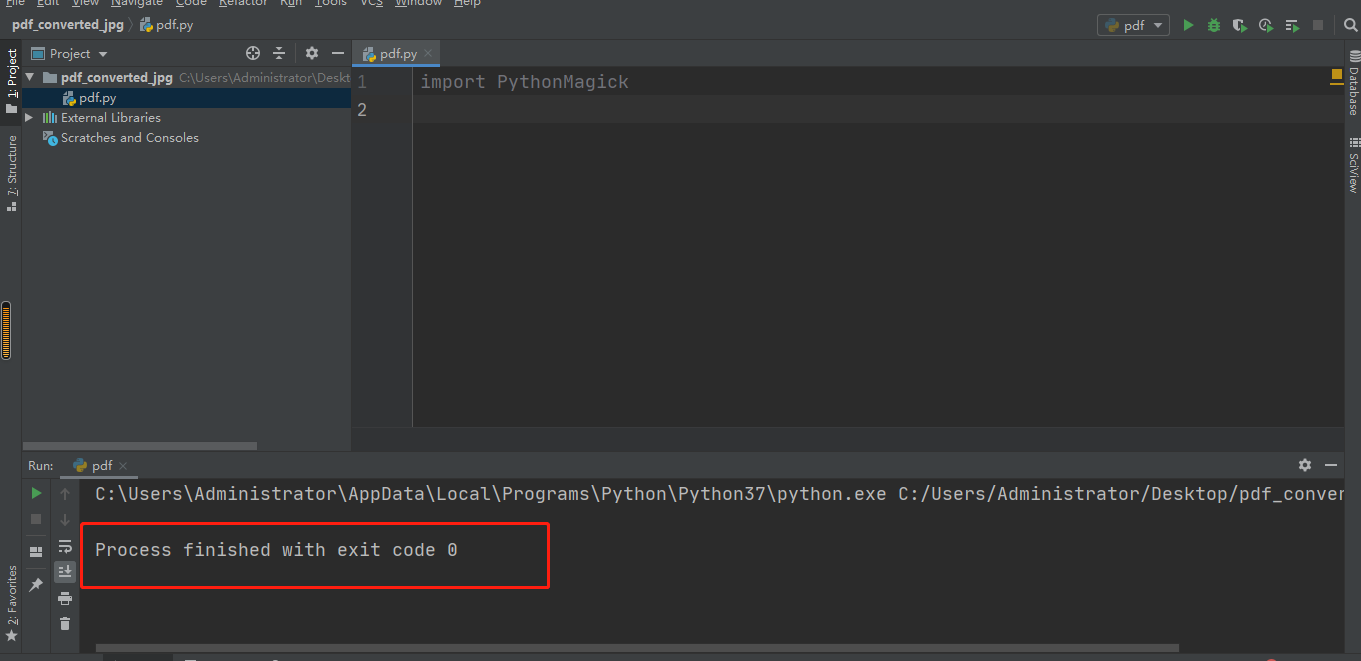Click the locate/scroll-from-source target icon

pyautogui.click(x=253, y=54)
